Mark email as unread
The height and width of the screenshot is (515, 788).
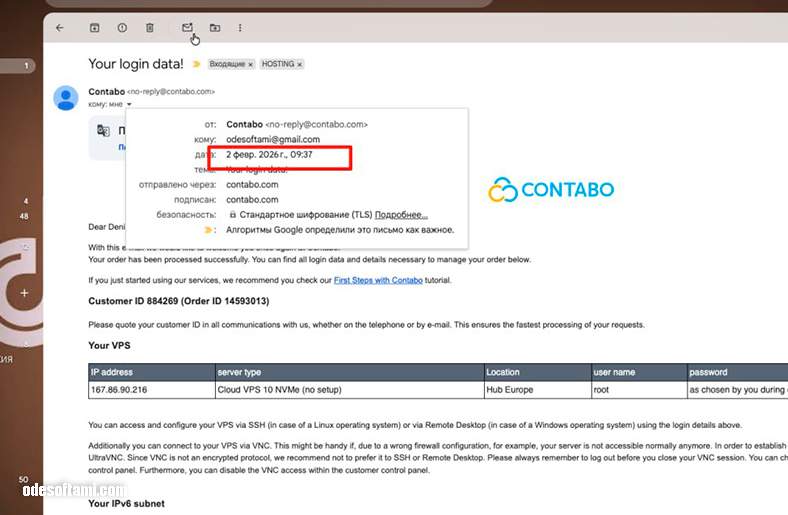187,27
